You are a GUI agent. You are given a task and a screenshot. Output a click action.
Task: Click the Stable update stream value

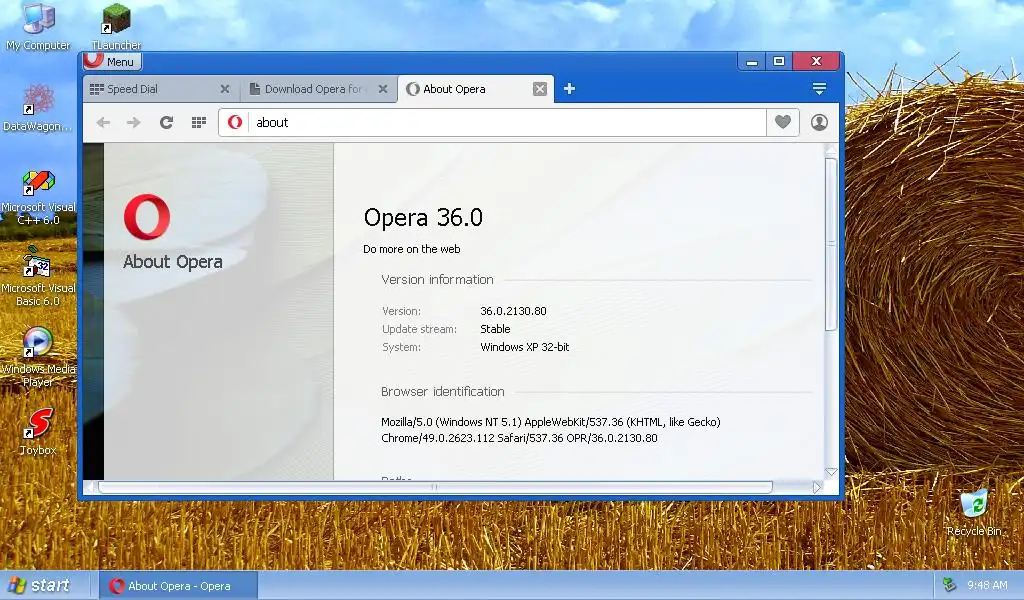(x=495, y=329)
